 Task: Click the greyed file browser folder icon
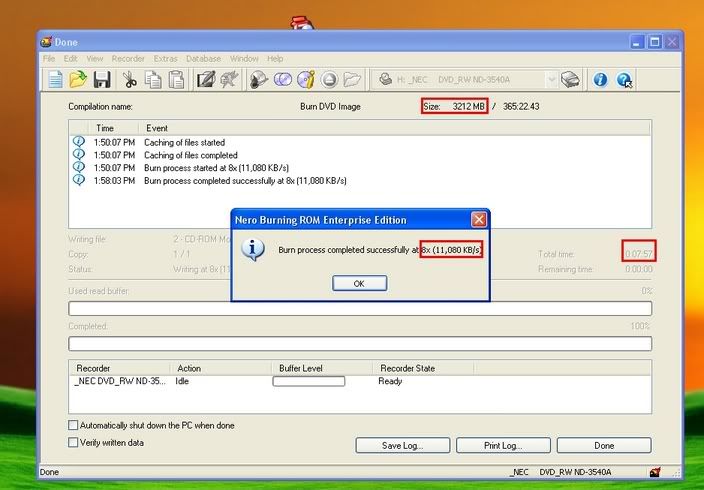pyautogui.click(x=352, y=80)
